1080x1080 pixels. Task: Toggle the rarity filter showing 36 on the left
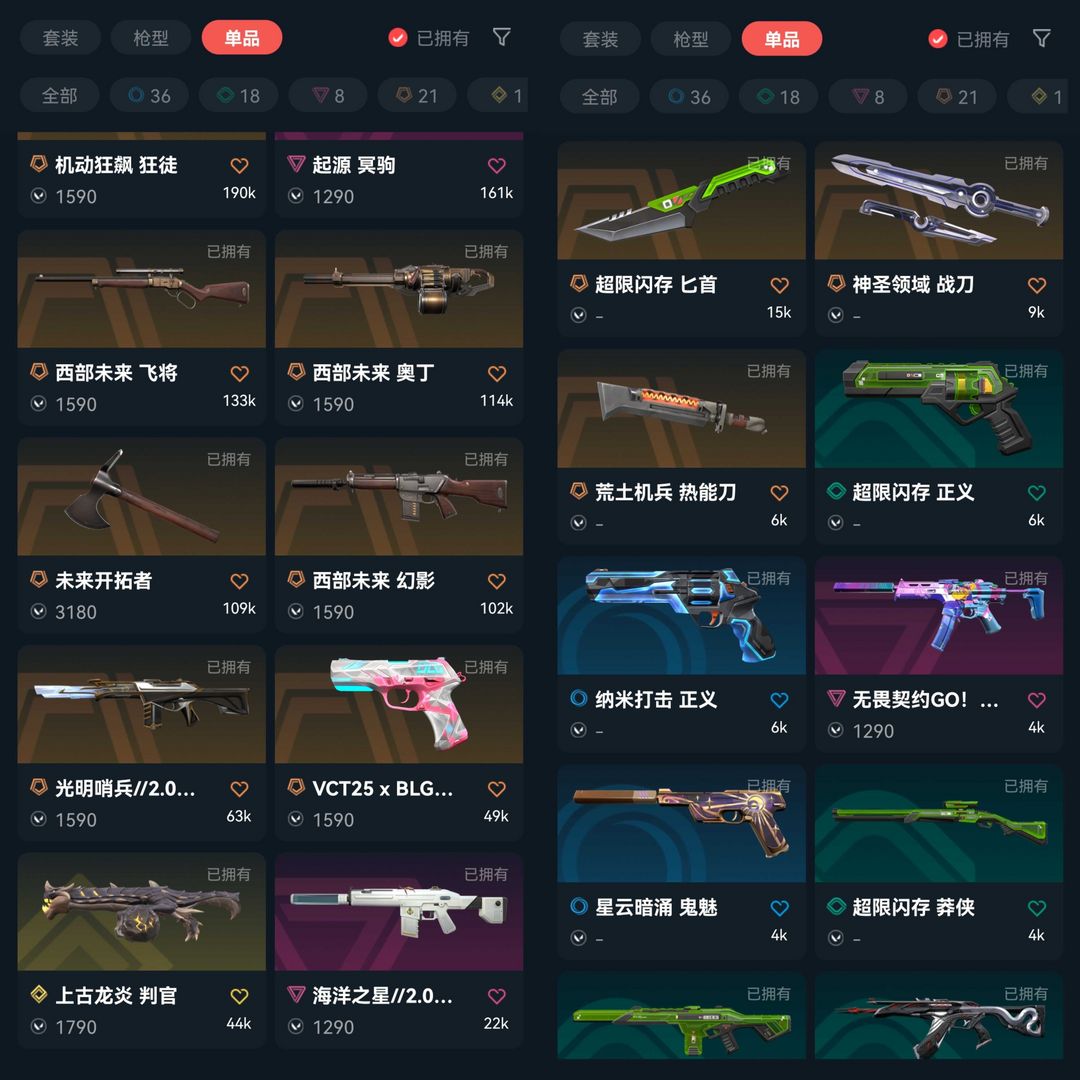pos(149,95)
